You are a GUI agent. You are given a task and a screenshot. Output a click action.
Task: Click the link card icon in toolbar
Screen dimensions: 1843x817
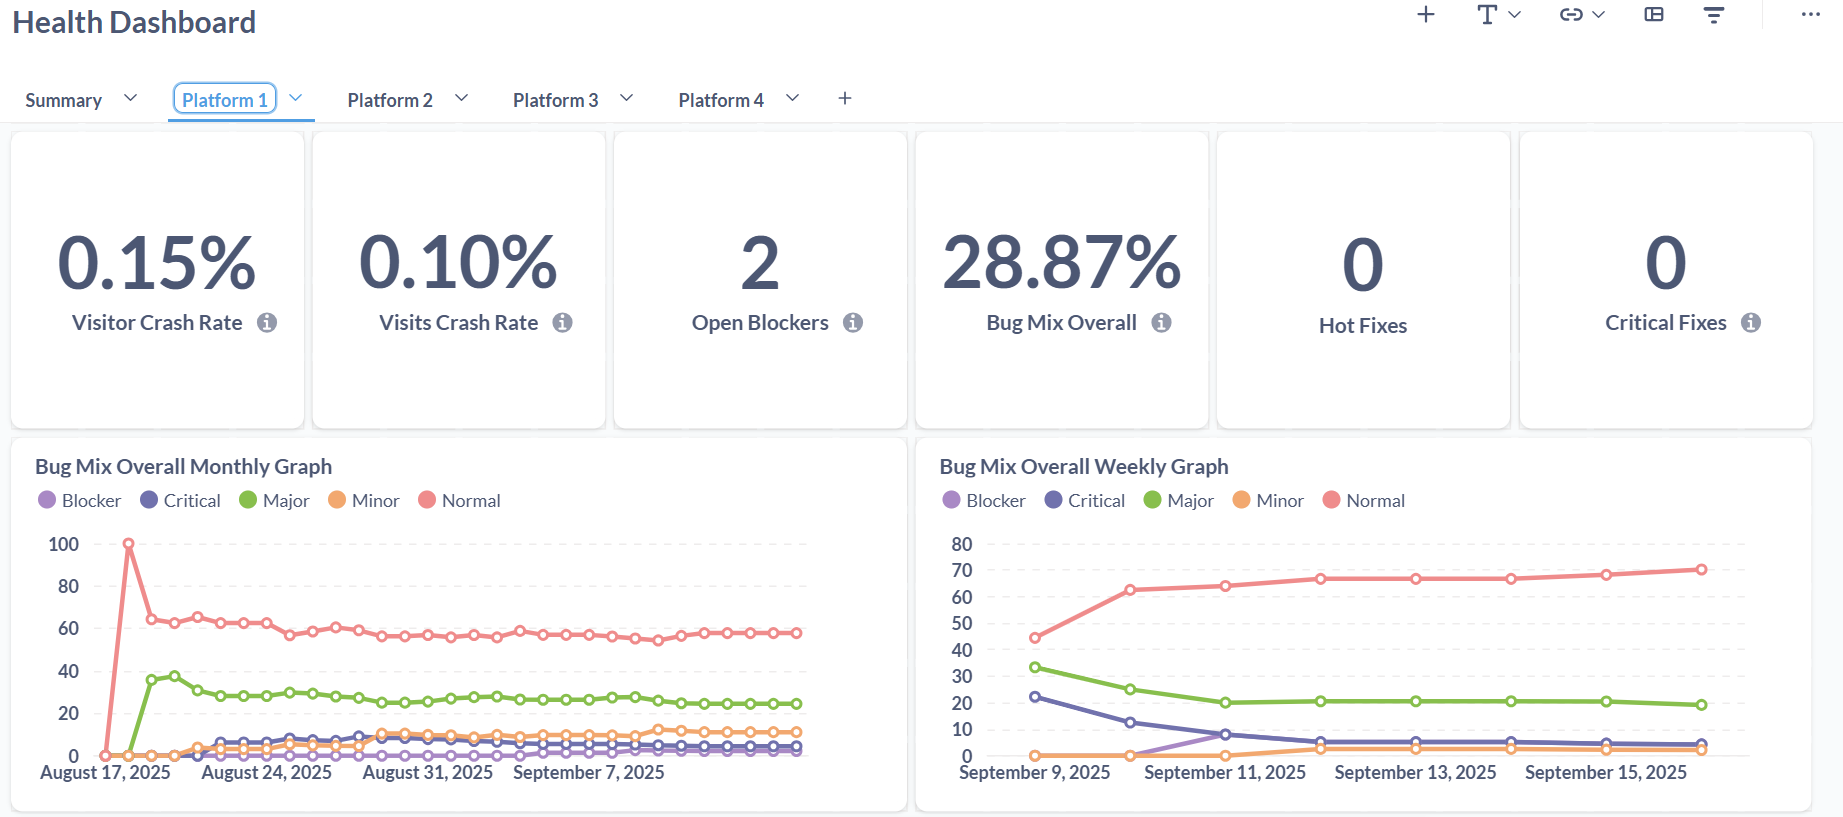(x=1571, y=14)
